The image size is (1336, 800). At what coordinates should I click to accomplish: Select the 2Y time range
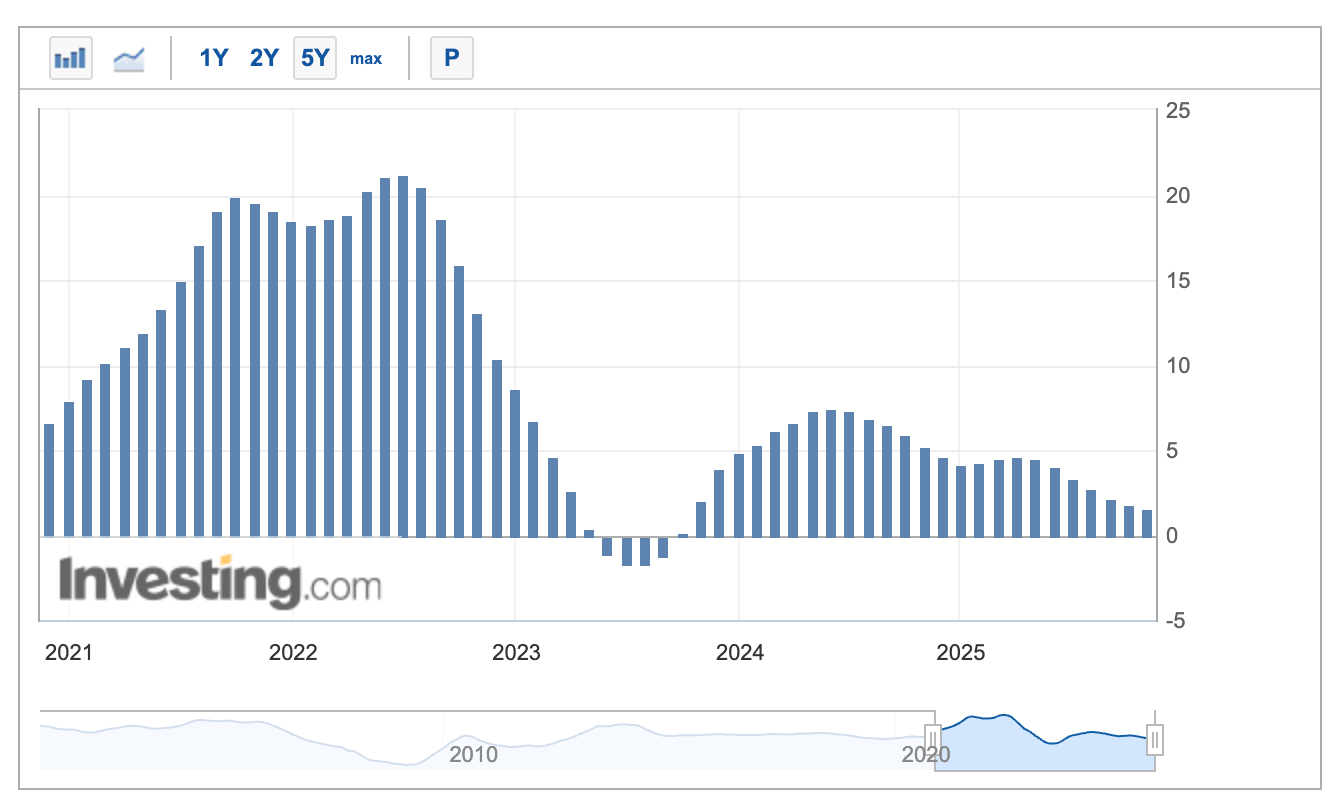[x=264, y=58]
